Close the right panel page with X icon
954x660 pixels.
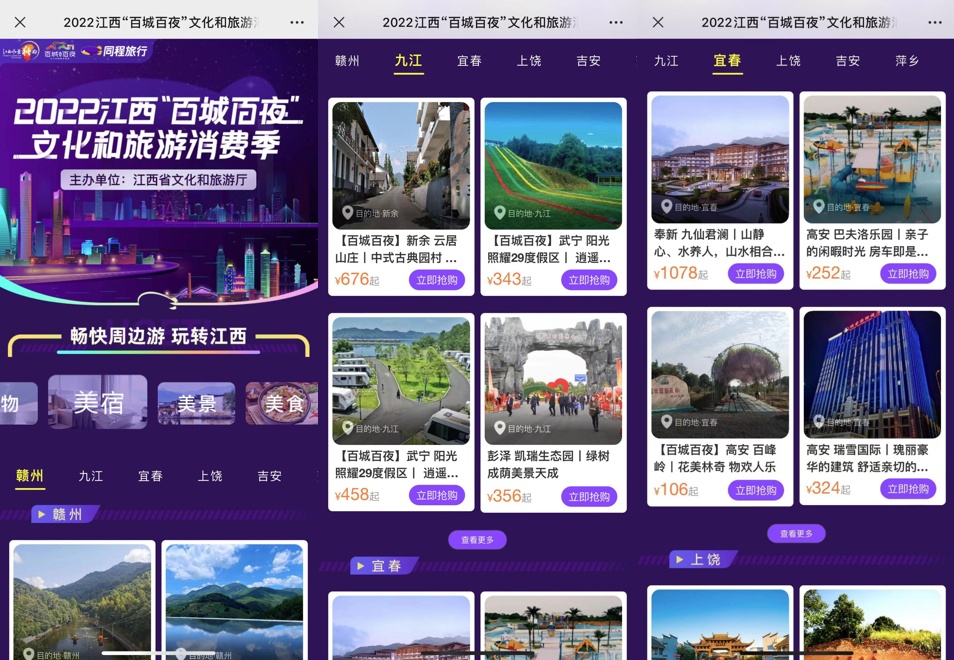coord(658,23)
